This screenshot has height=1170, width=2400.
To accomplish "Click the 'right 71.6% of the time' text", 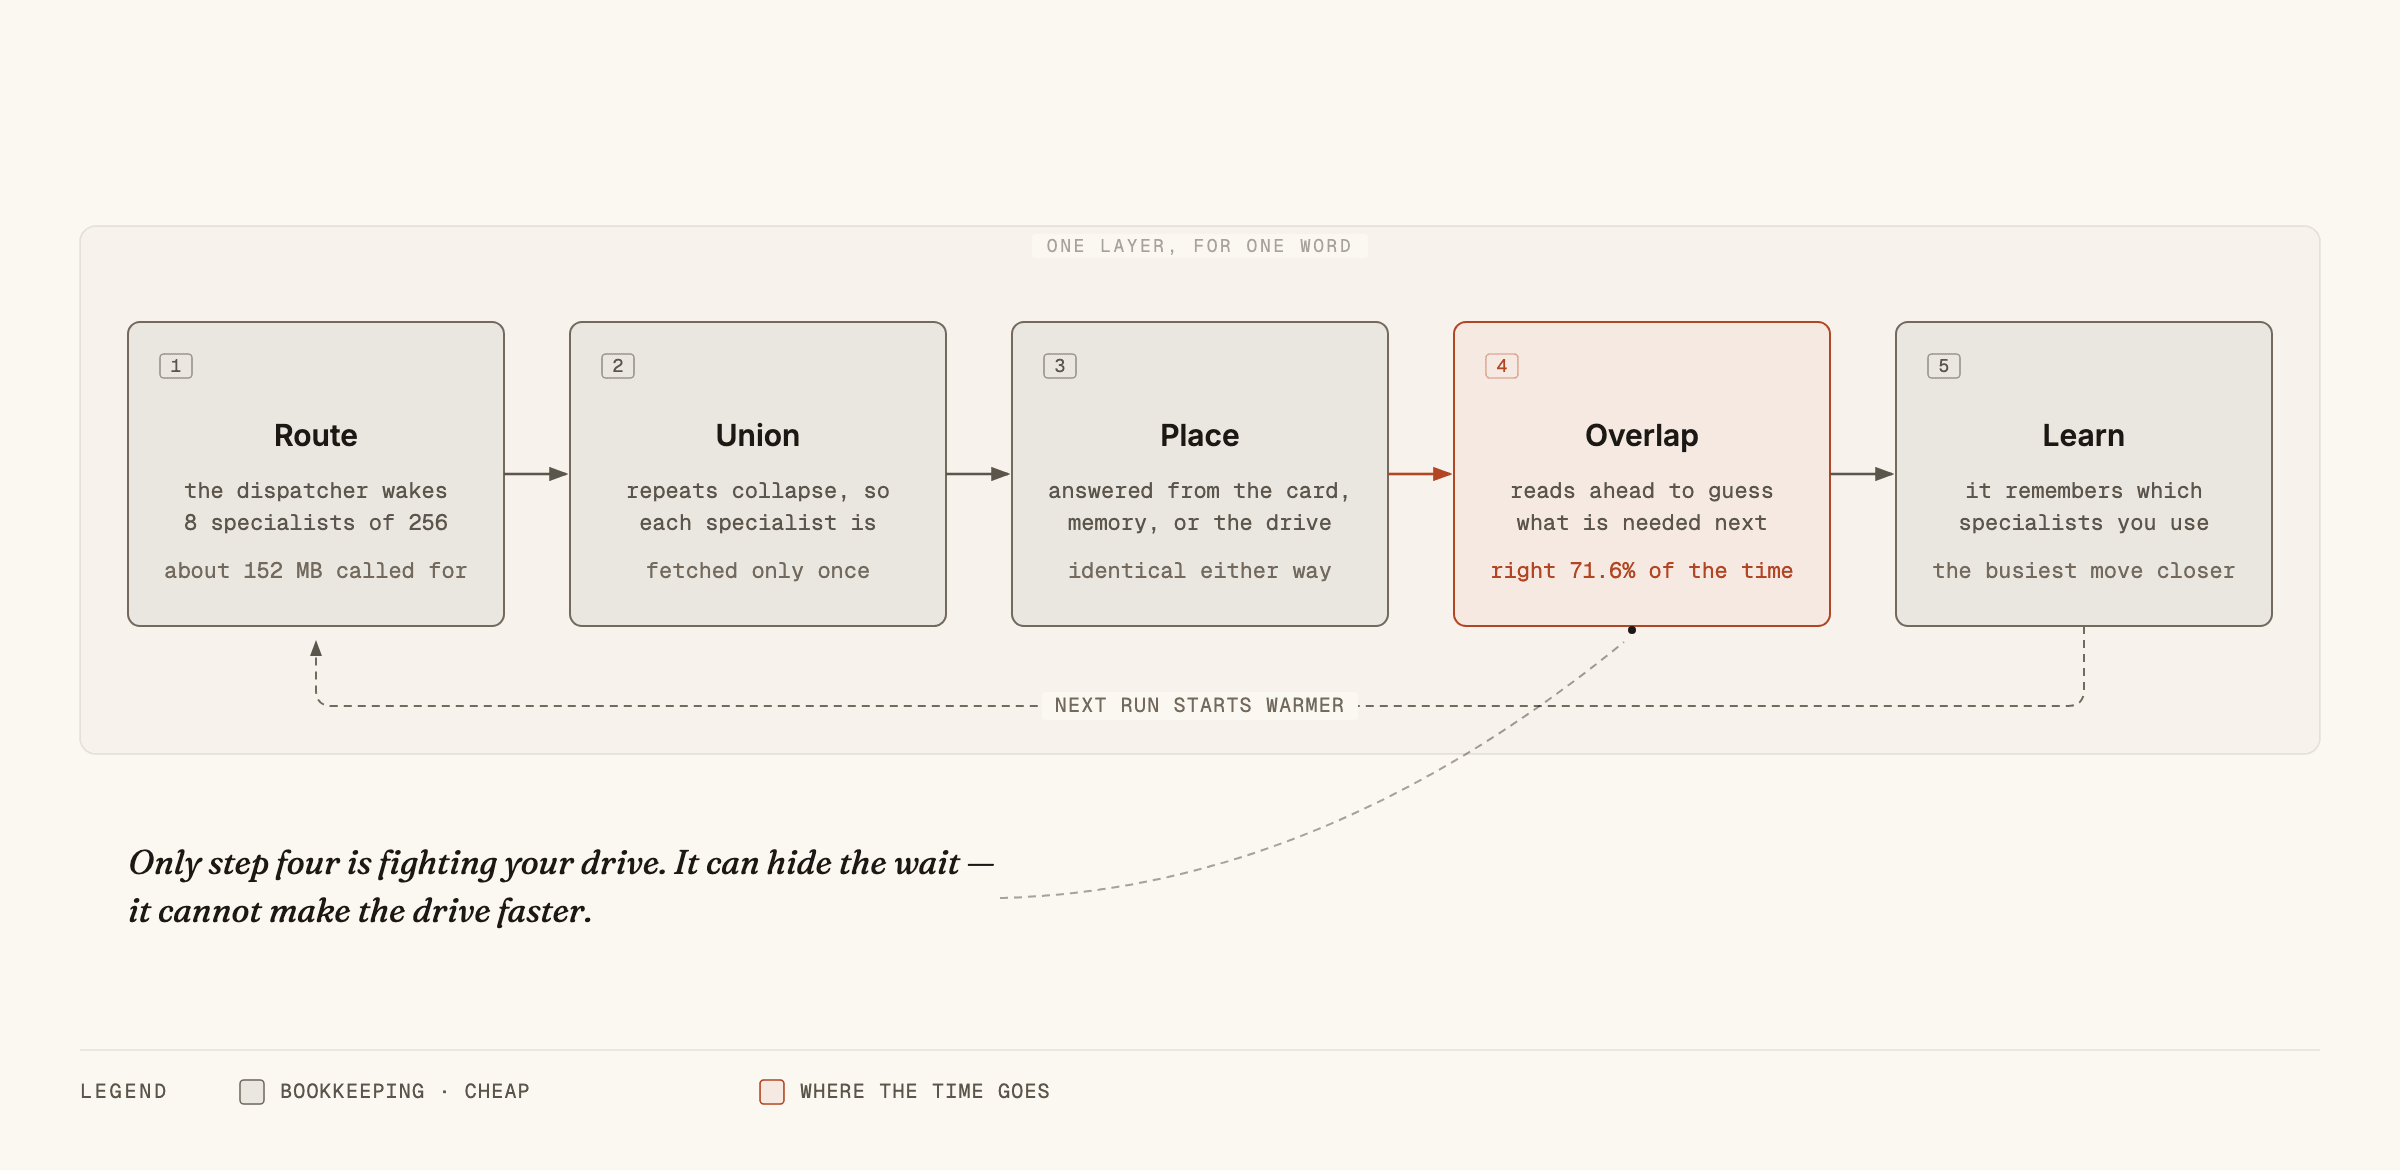I will pos(1642,571).
